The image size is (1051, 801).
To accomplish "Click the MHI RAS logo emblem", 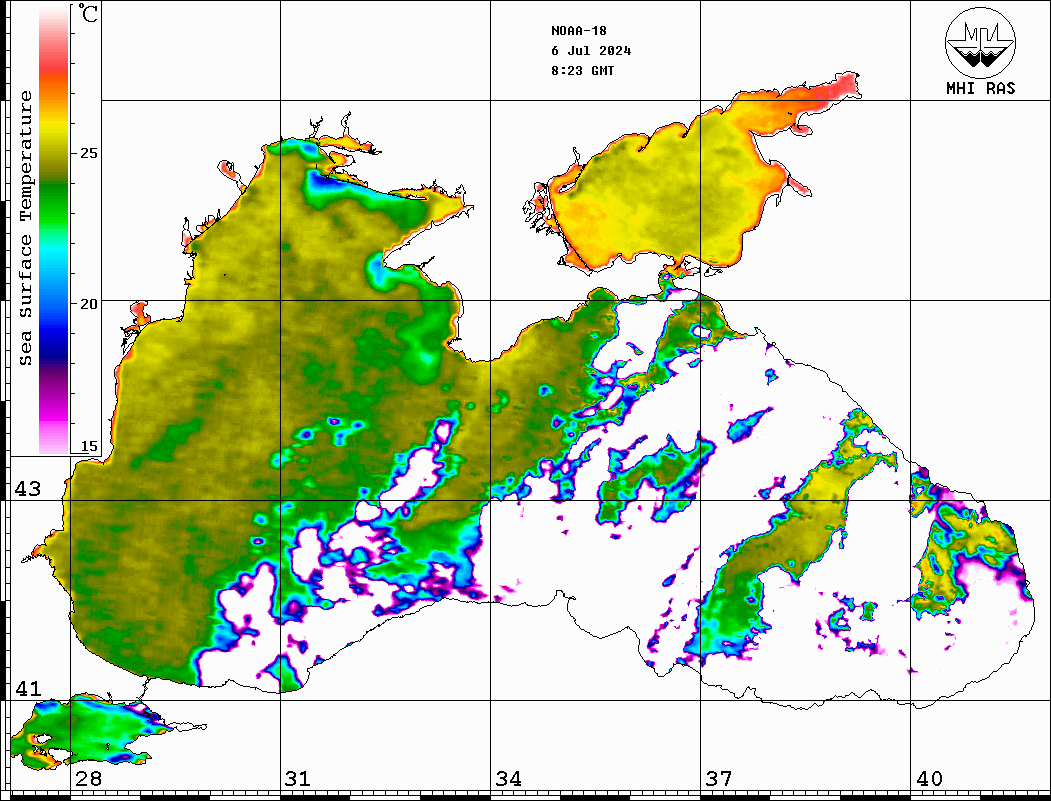I will [980, 42].
